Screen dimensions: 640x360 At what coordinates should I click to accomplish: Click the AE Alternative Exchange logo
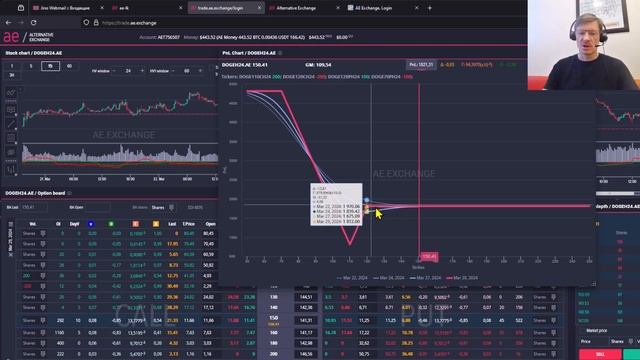tap(29, 37)
